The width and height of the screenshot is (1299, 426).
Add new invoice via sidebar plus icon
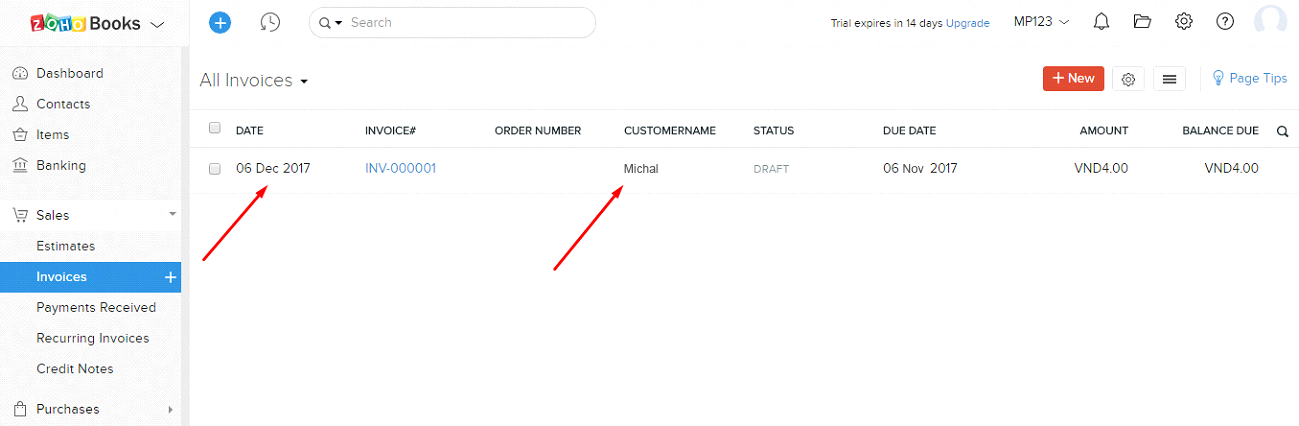(170, 277)
